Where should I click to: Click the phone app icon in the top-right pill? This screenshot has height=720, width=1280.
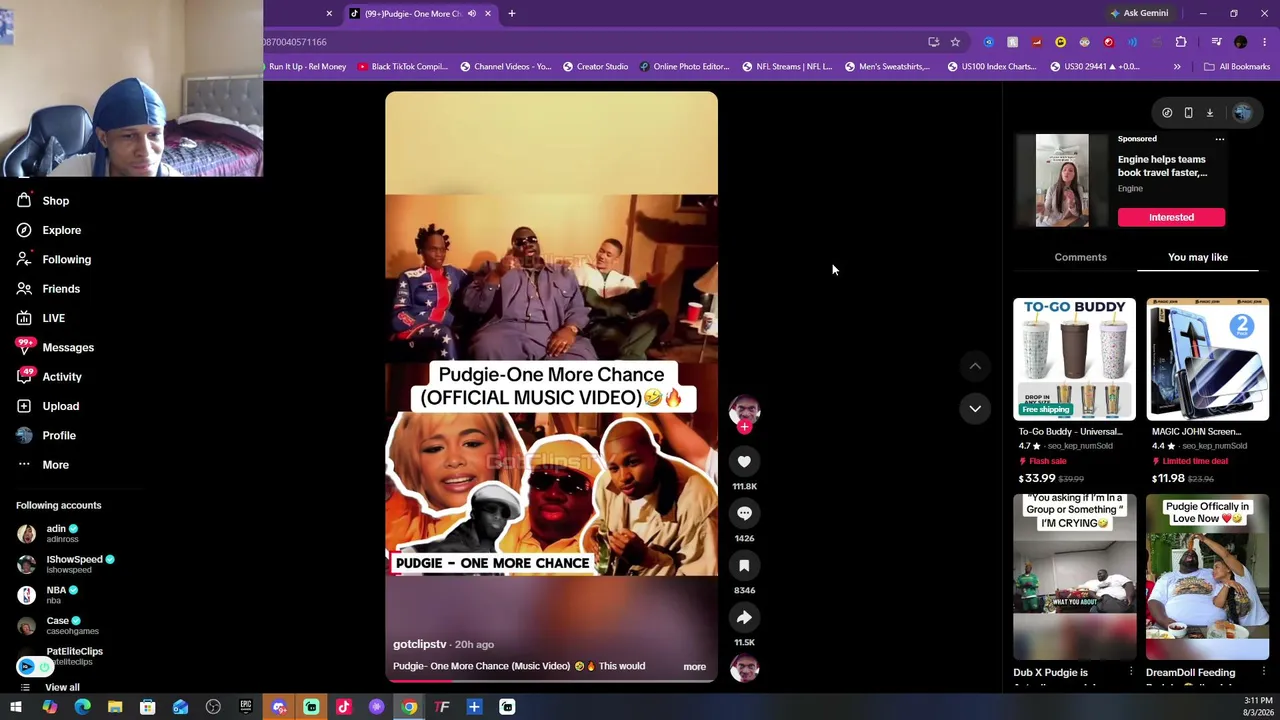1188,113
